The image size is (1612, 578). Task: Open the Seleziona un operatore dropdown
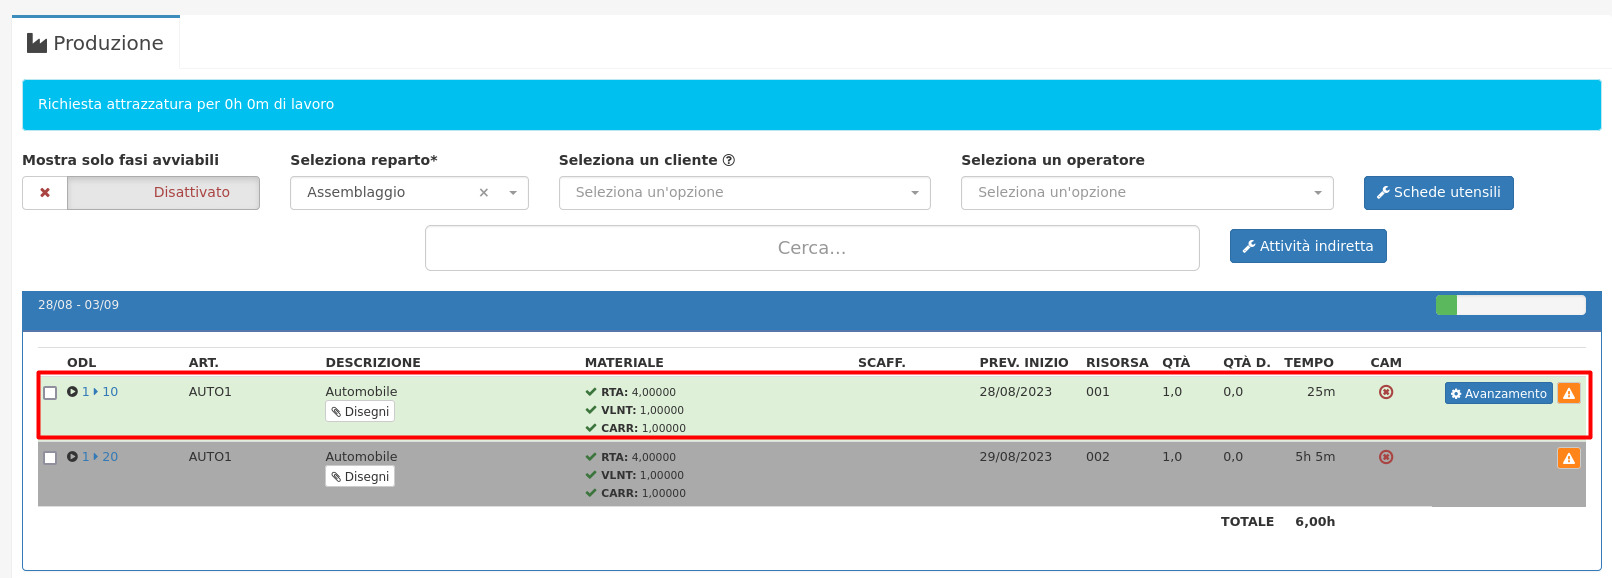click(1147, 193)
